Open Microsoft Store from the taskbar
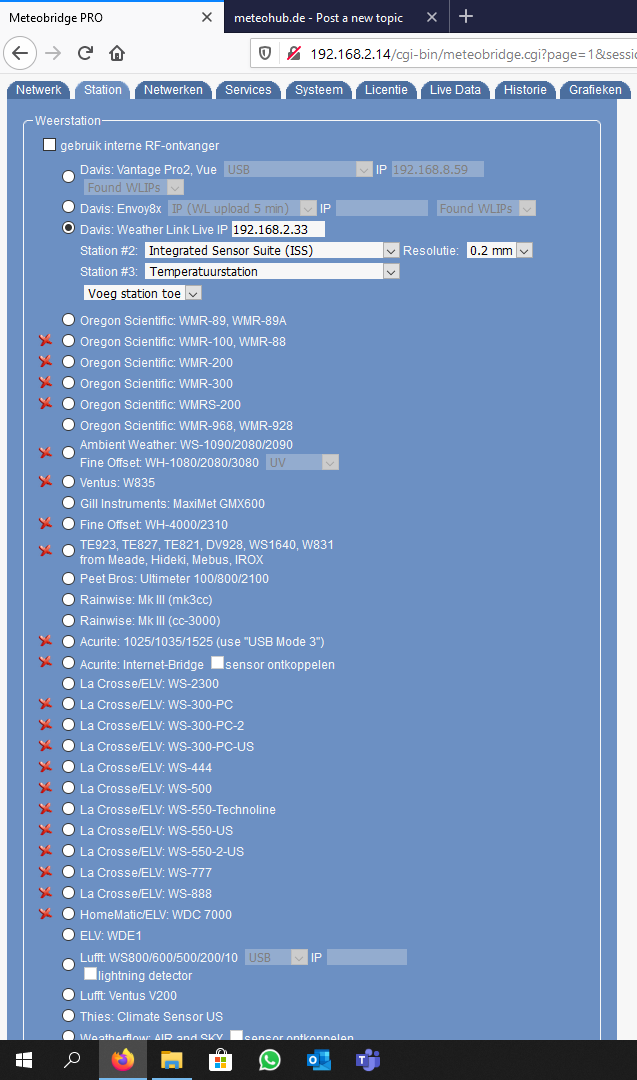637x1080 pixels. click(220, 1060)
